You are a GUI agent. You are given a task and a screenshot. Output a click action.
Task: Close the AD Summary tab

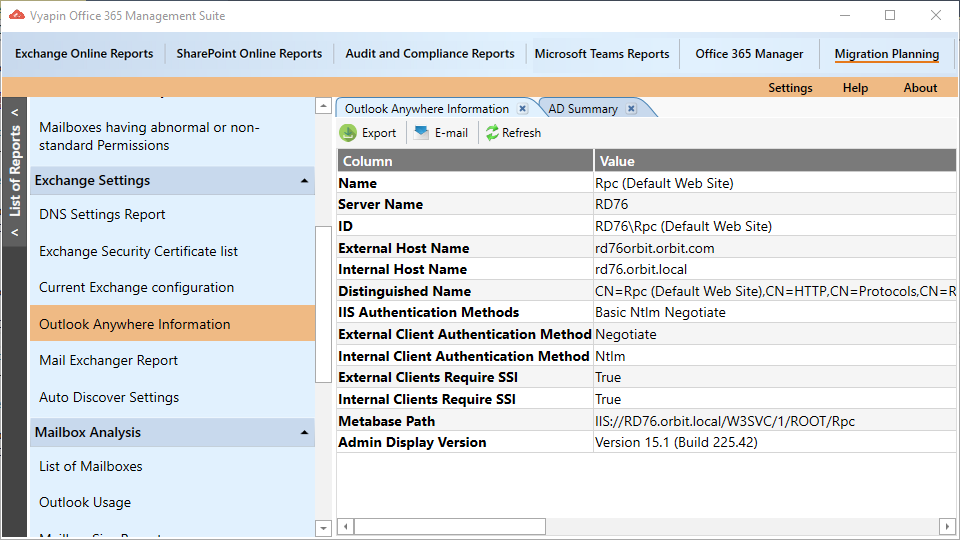tap(632, 109)
